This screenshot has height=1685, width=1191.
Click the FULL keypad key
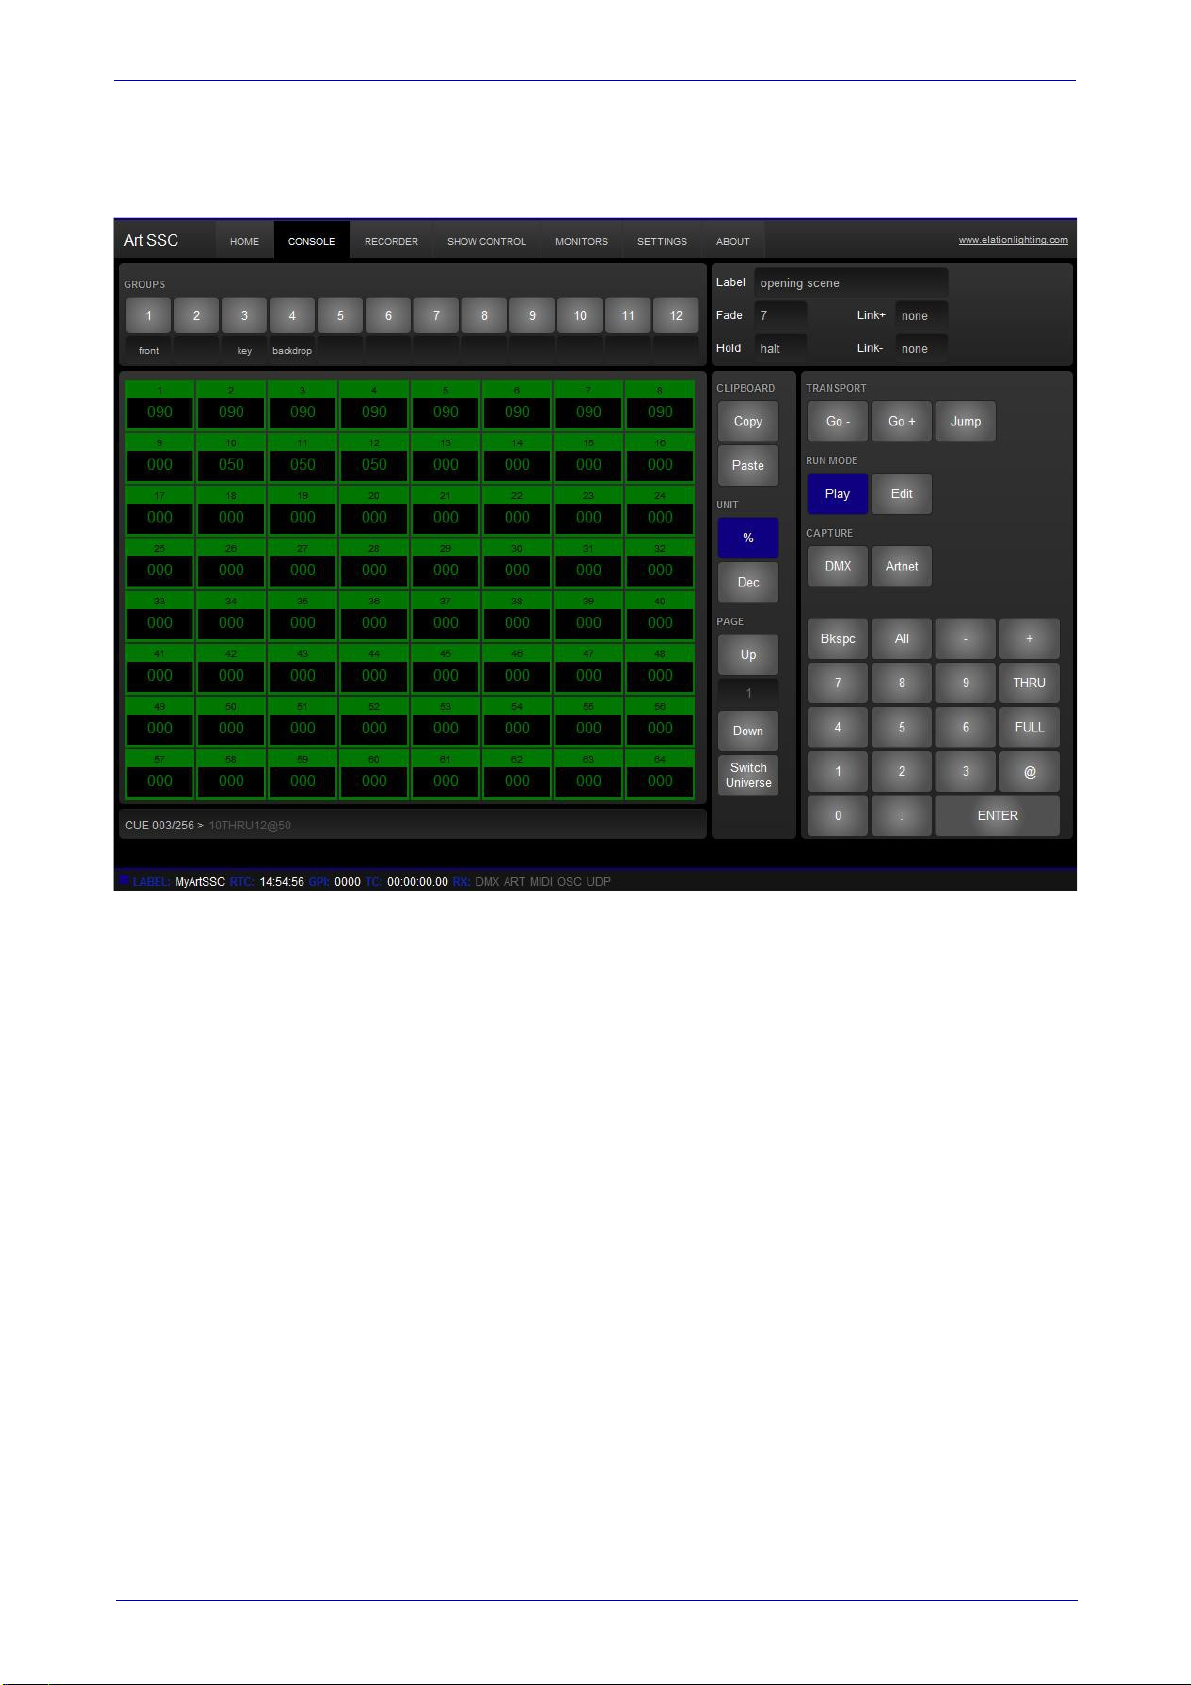tap(1029, 727)
